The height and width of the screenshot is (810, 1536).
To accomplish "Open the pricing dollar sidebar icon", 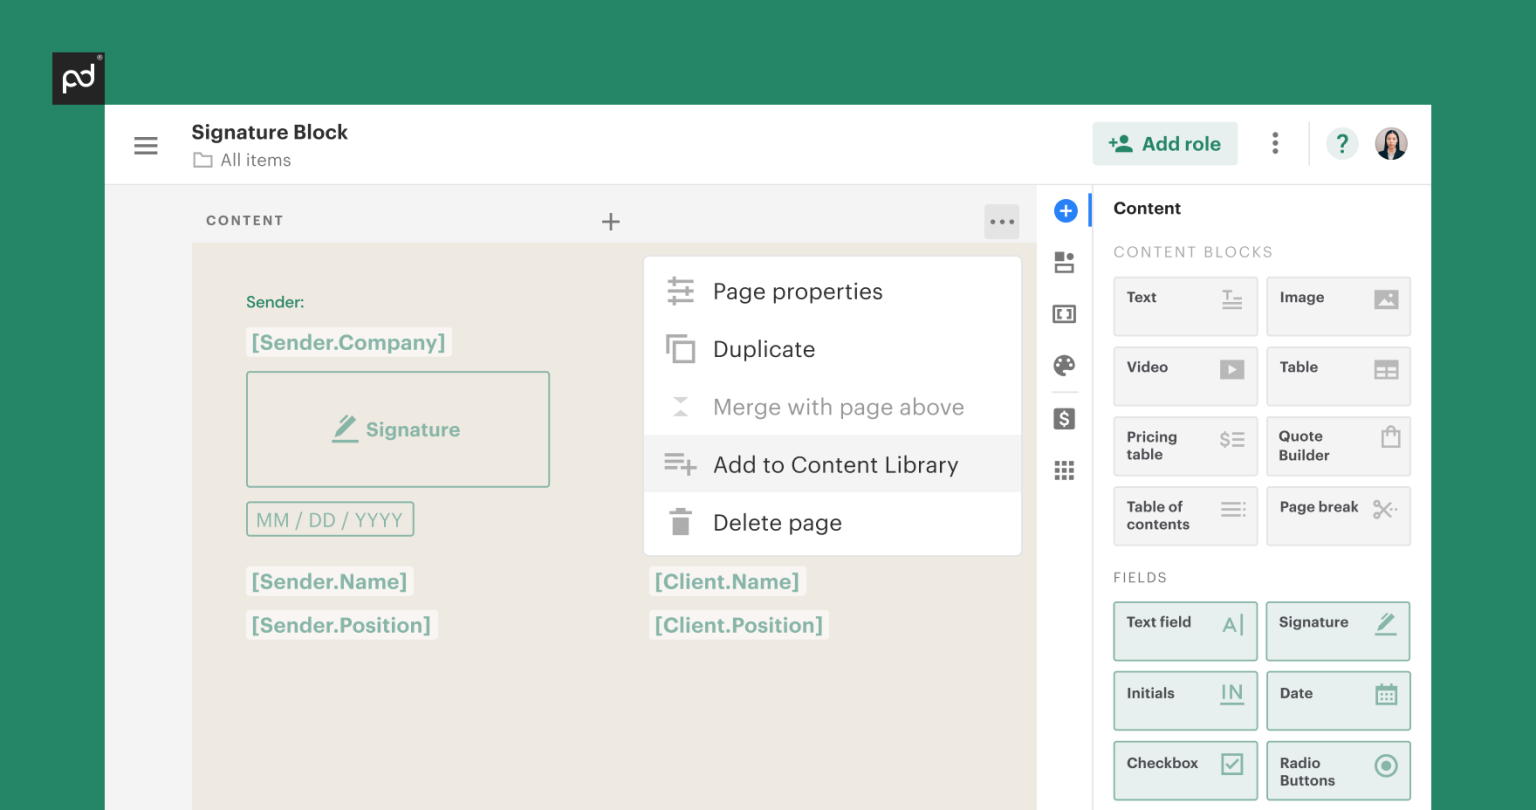I will pyautogui.click(x=1064, y=419).
